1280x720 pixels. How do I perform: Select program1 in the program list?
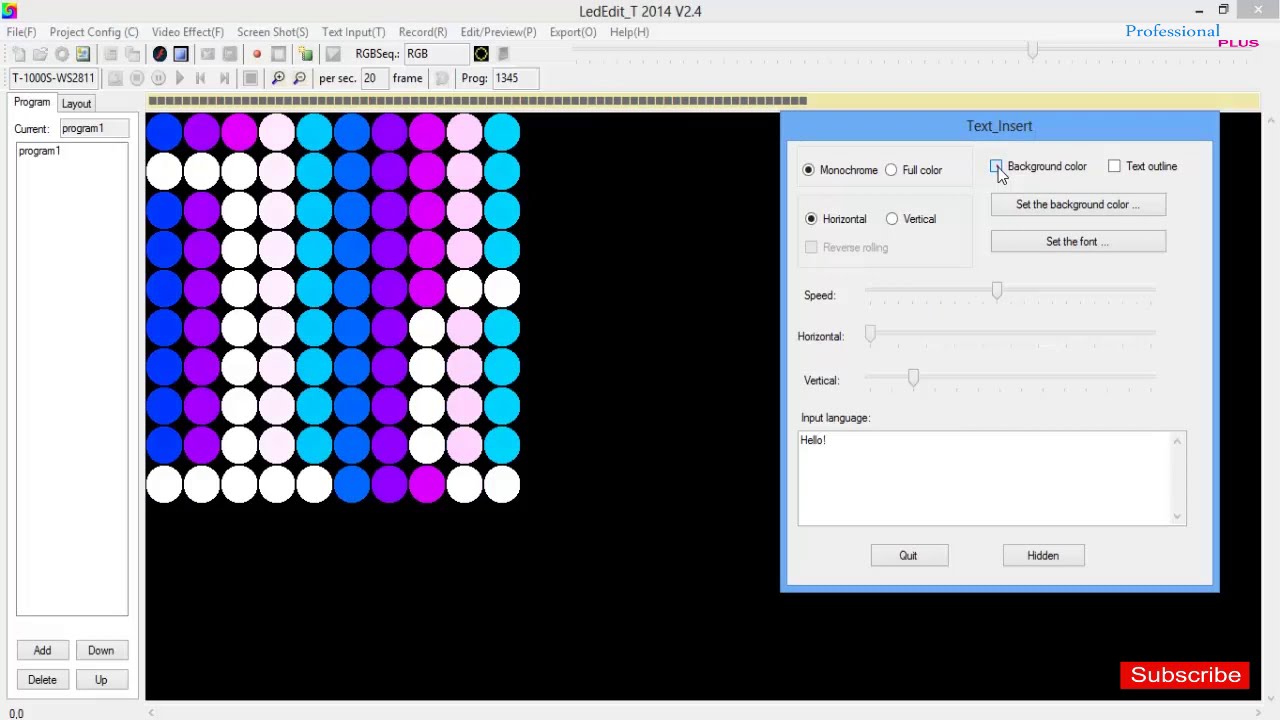(x=39, y=151)
